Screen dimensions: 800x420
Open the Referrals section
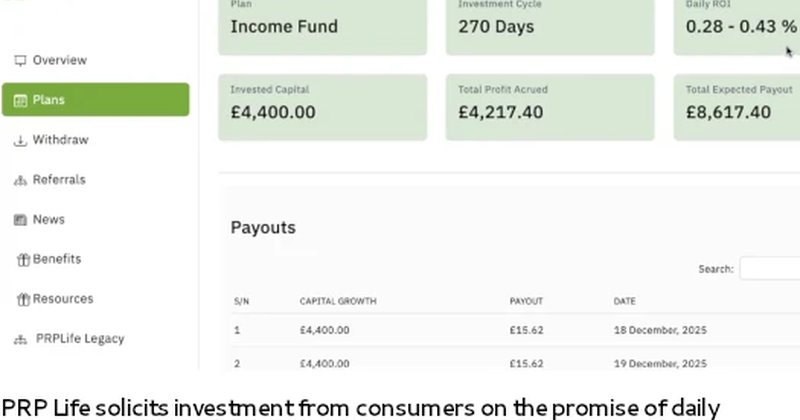tap(59, 180)
